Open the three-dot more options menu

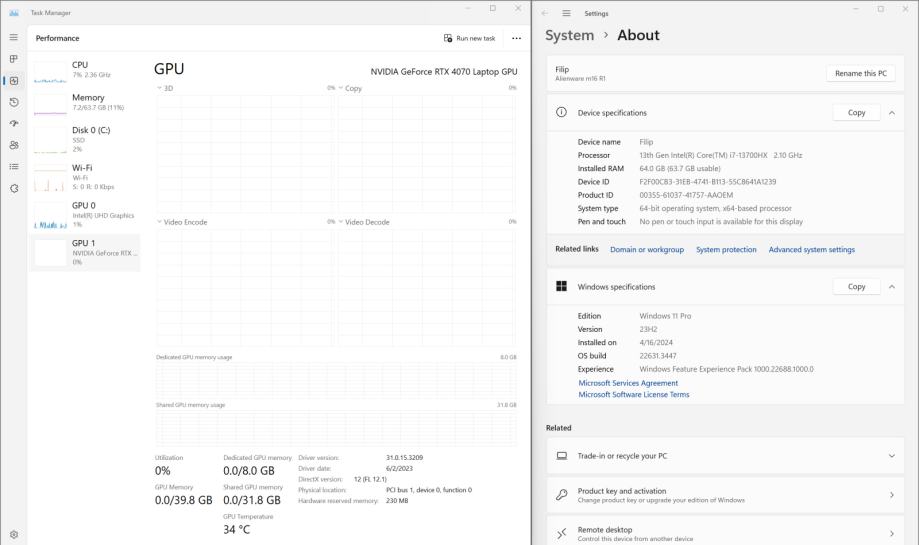pyautogui.click(x=516, y=38)
